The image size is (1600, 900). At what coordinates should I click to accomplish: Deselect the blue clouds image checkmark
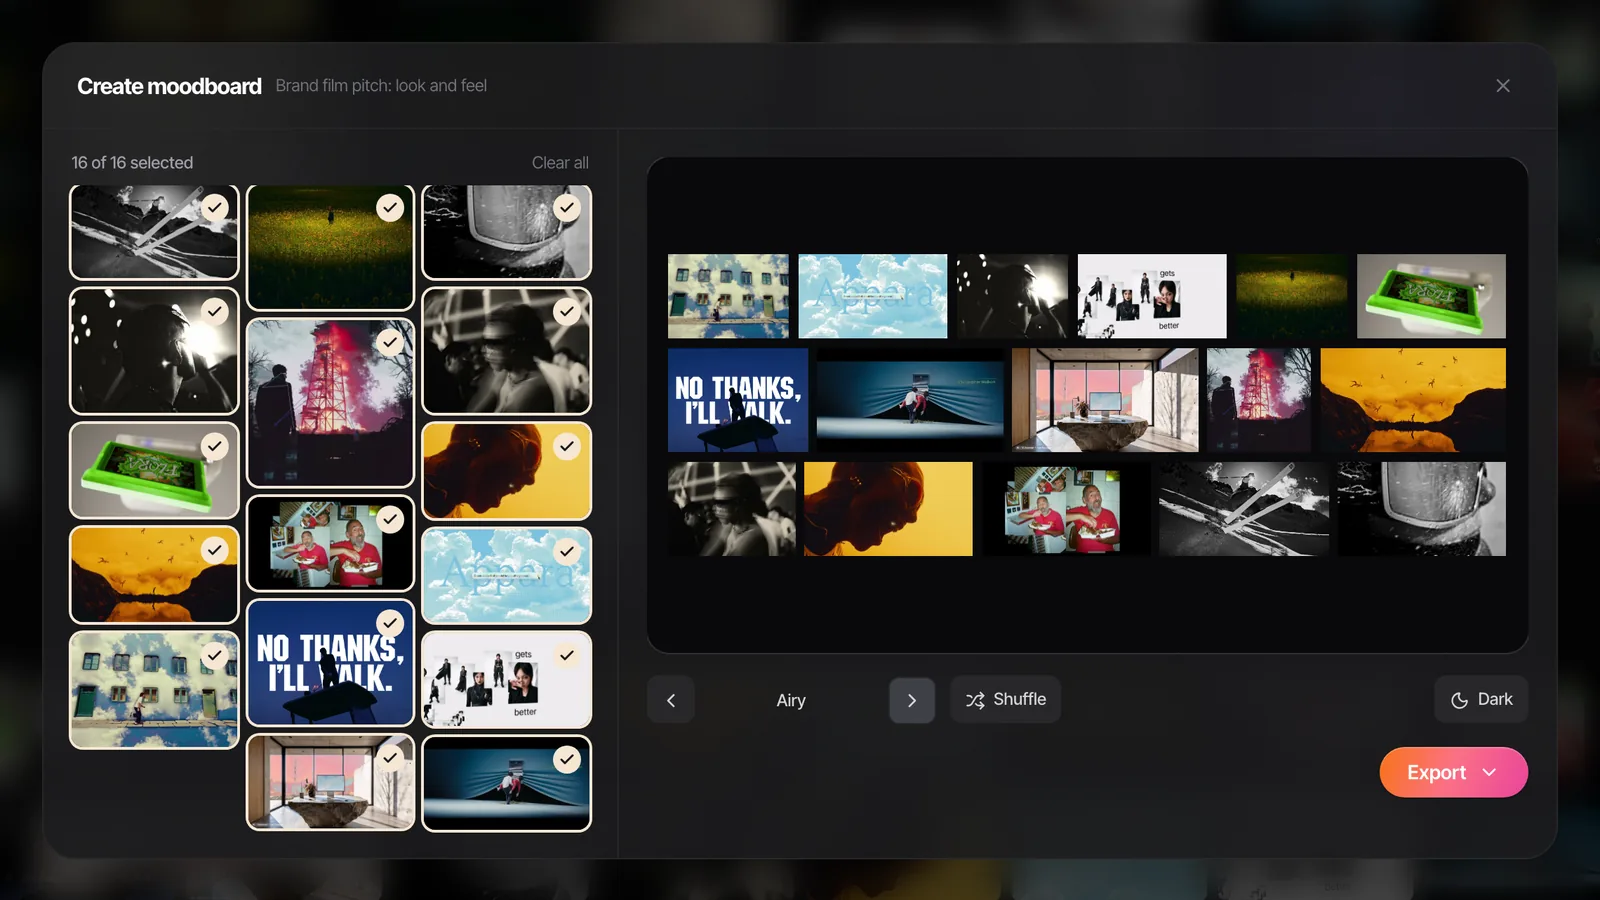pos(567,551)
